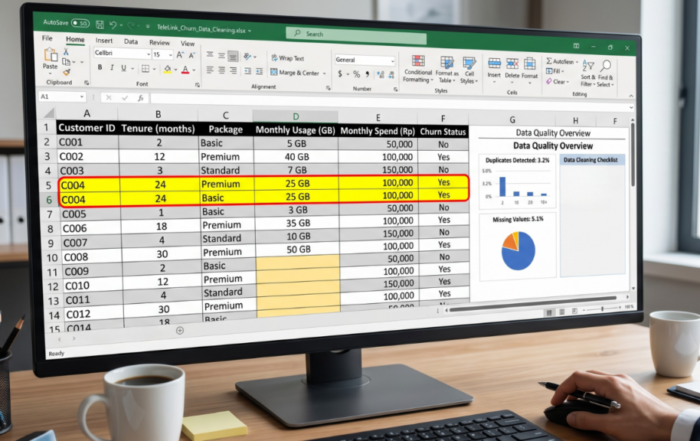Switch to the Data tab

pos(131,41)
